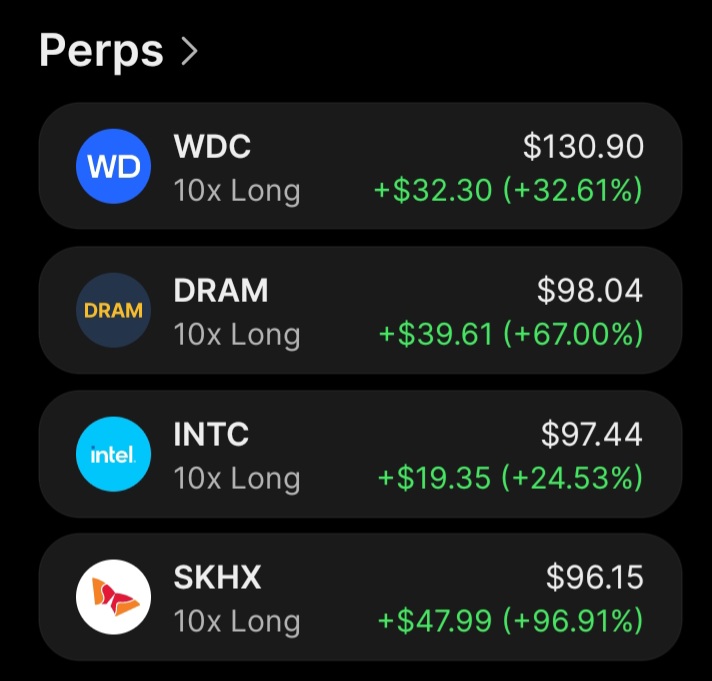Viewport: 712px width, 681px height.
Task: Expand Perps section with the chevron arrow
Action: (x=189, y=51)
